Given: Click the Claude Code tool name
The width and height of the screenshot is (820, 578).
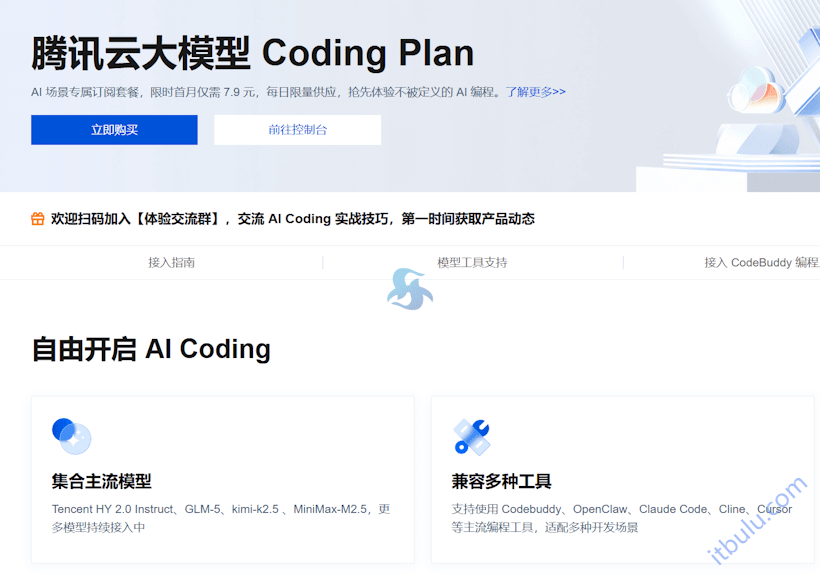Looking at the screenshot, I should [x=672, y=508].
